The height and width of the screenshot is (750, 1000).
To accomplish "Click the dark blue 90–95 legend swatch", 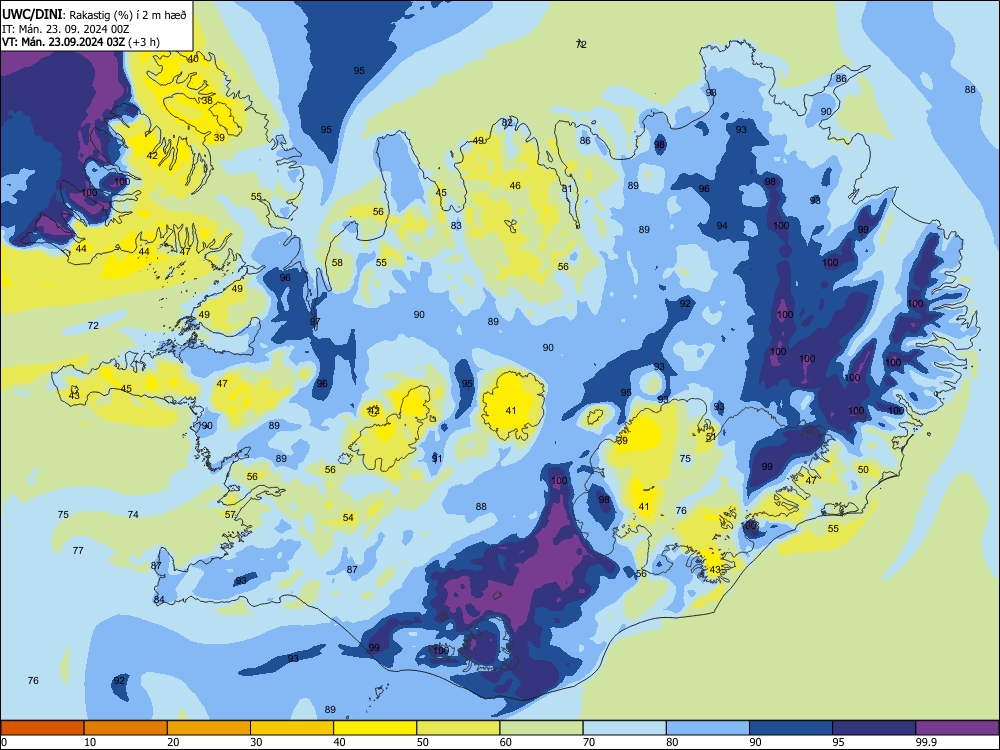I will pos(791,728).
